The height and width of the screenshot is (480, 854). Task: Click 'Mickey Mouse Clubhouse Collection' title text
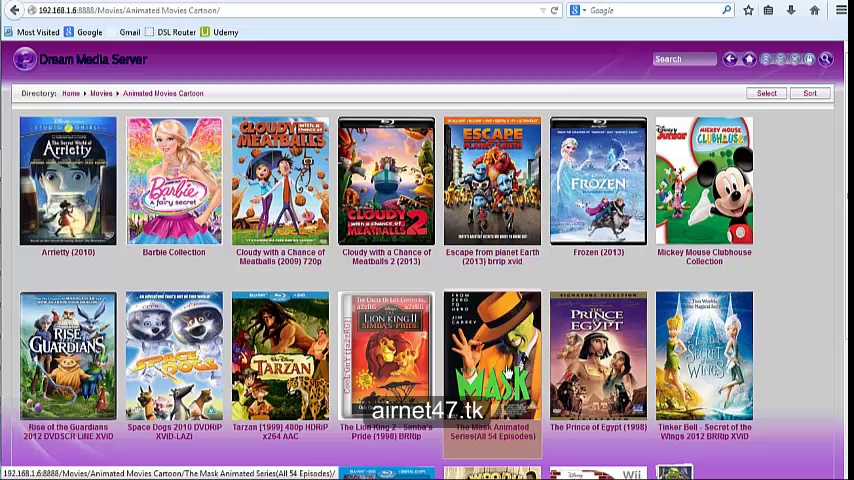[x=704, y=257]
